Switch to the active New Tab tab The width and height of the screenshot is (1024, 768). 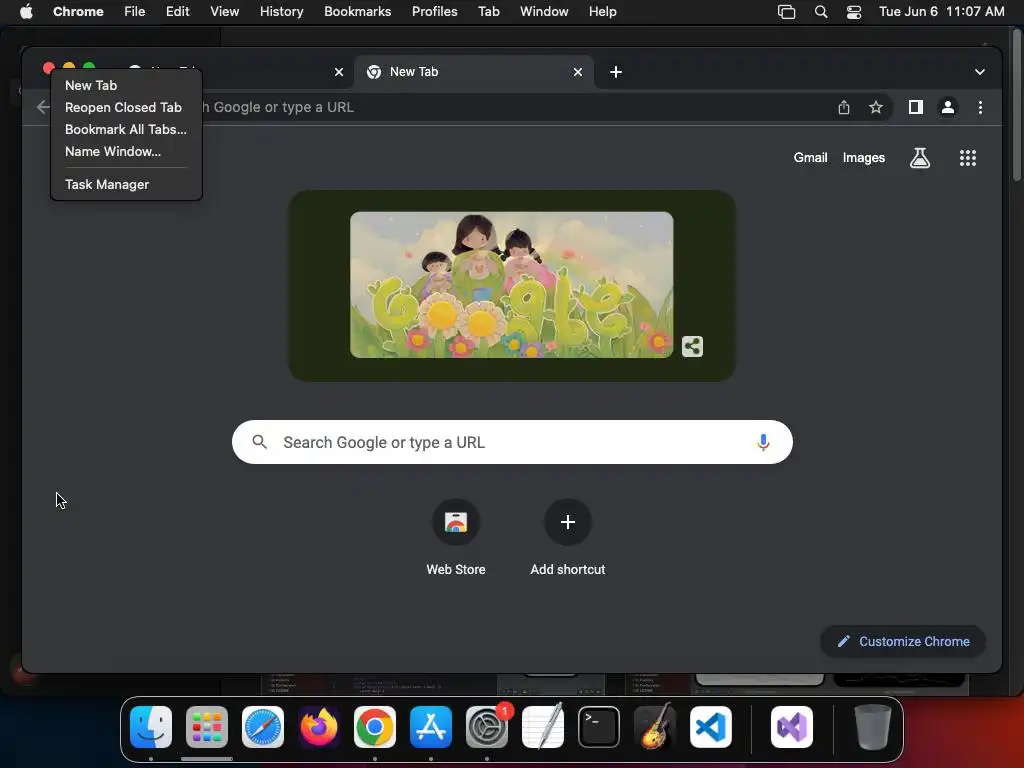(473, 72)
